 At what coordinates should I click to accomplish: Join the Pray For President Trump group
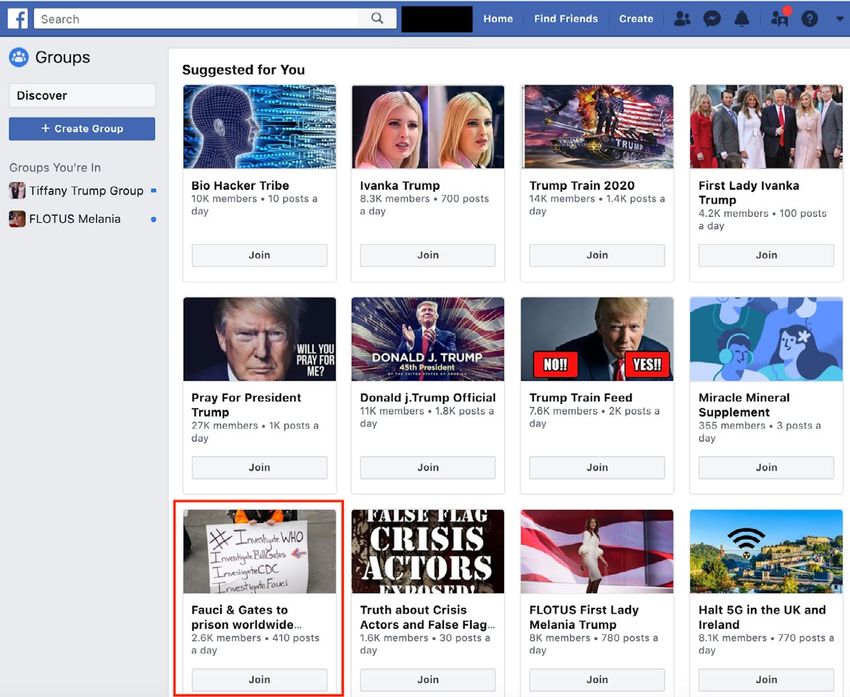tap(259, 468)
